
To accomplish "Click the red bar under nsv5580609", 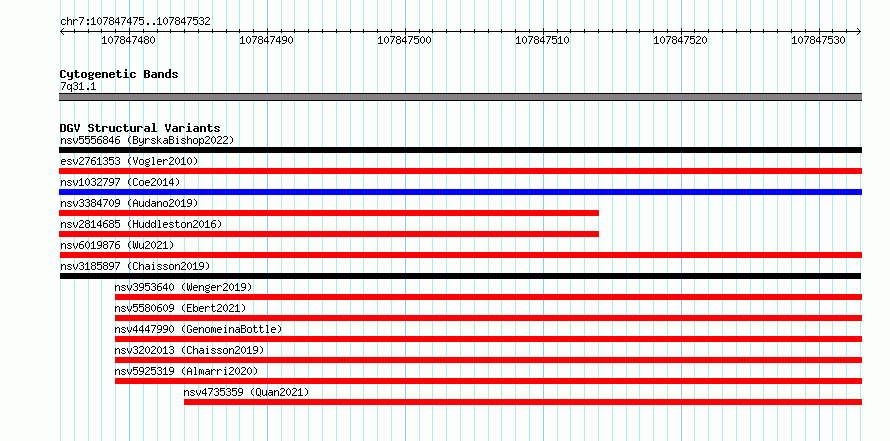I will coord(488,318).
